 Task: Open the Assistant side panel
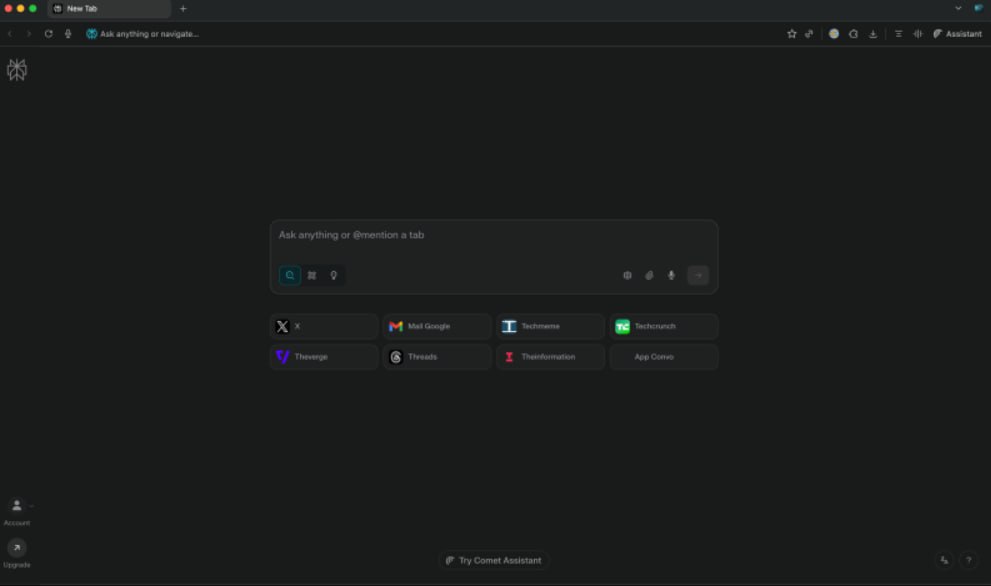point(958,34)
